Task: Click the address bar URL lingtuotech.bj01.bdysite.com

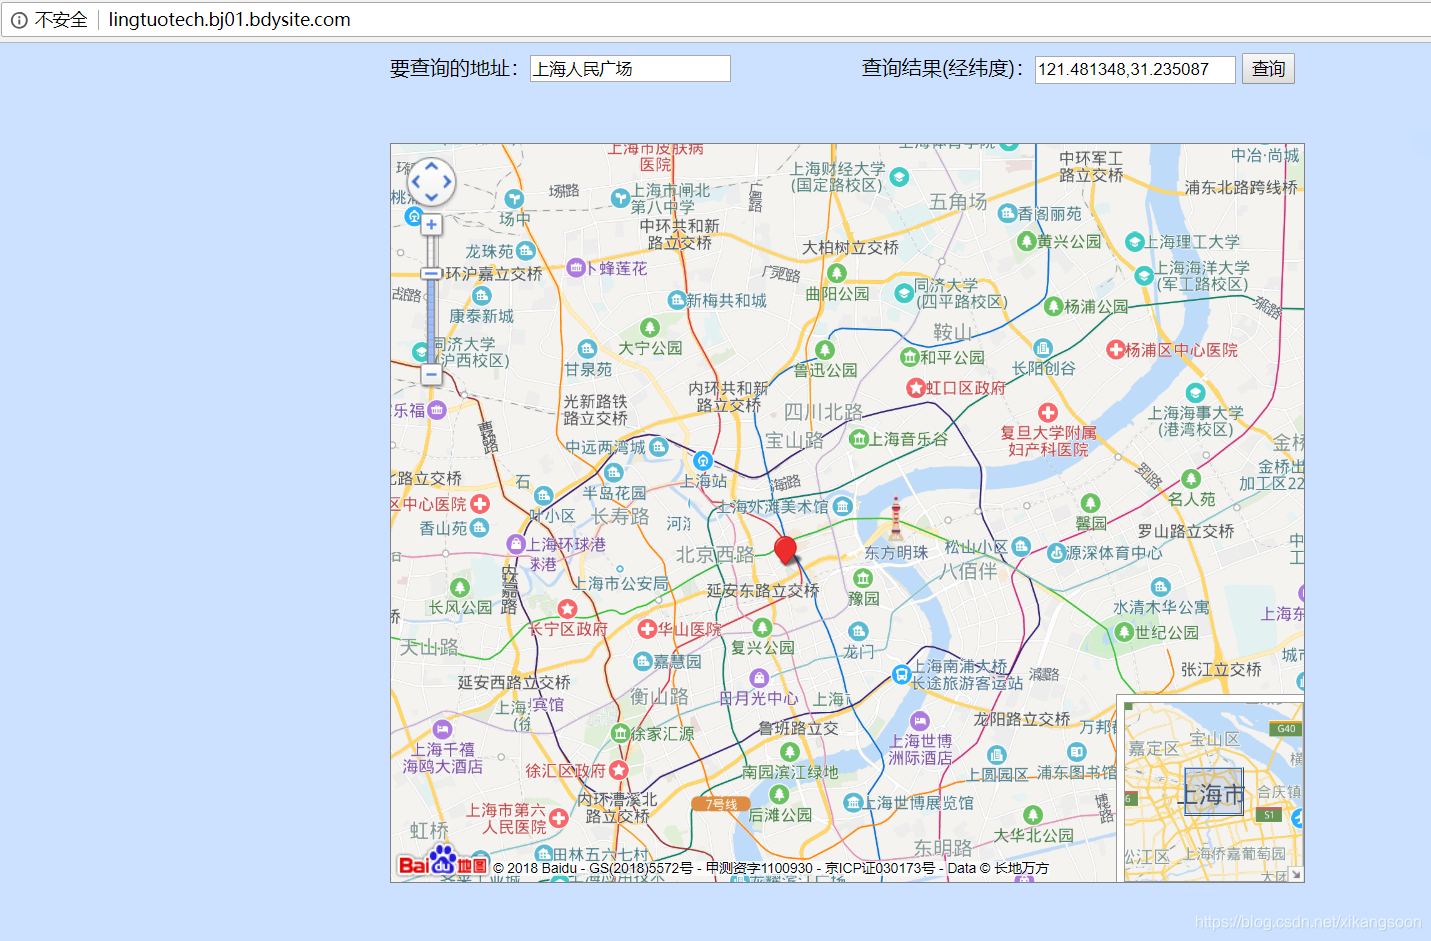Action: 230,20
